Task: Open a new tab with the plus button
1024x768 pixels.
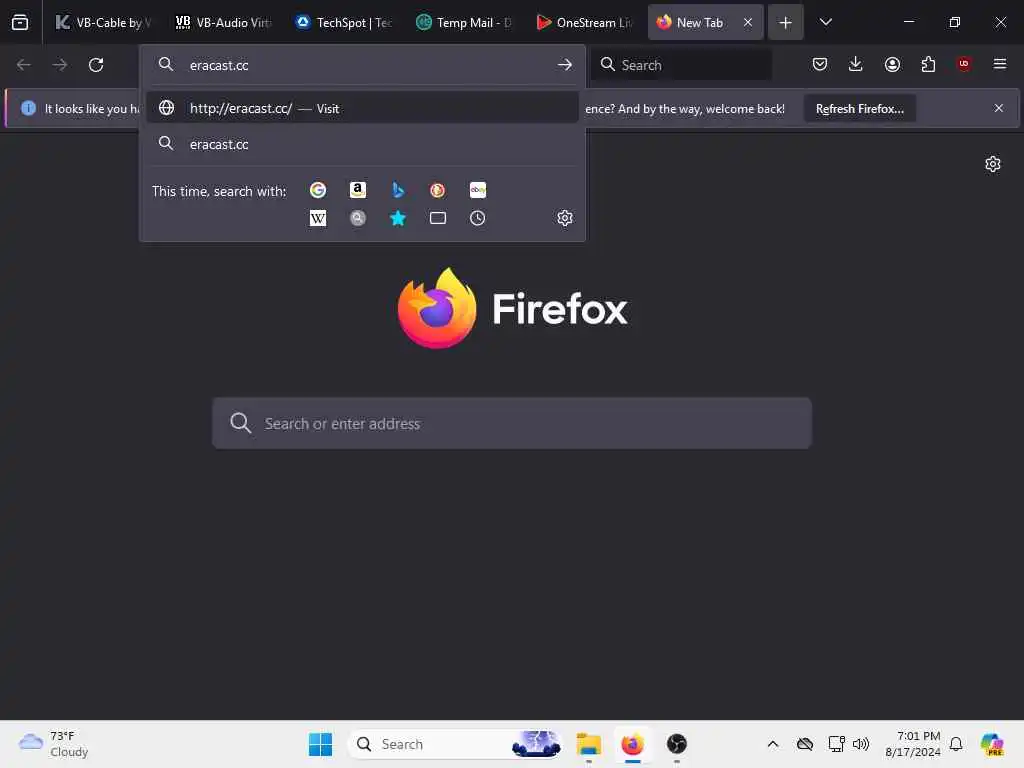Action: [x=786, y=22]
